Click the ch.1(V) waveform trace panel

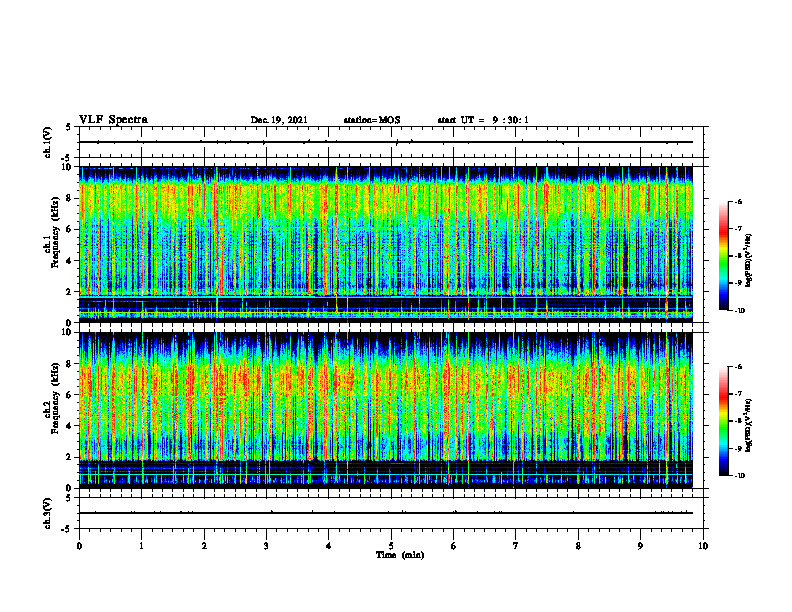391,142
